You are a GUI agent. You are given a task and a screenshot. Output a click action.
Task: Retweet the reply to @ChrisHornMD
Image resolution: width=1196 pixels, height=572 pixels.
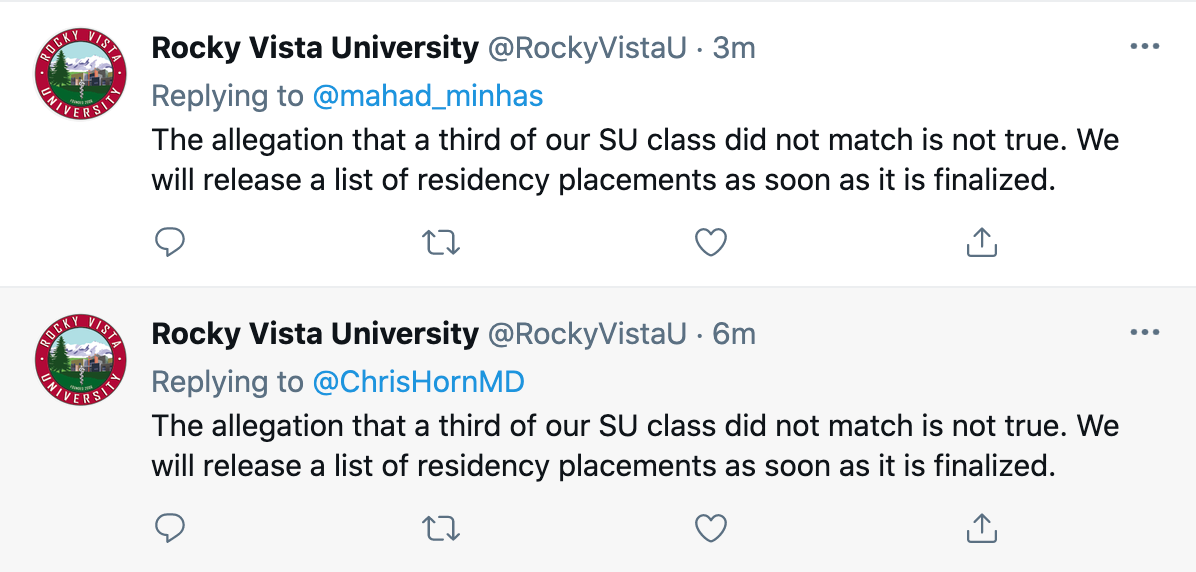[441, 527]
